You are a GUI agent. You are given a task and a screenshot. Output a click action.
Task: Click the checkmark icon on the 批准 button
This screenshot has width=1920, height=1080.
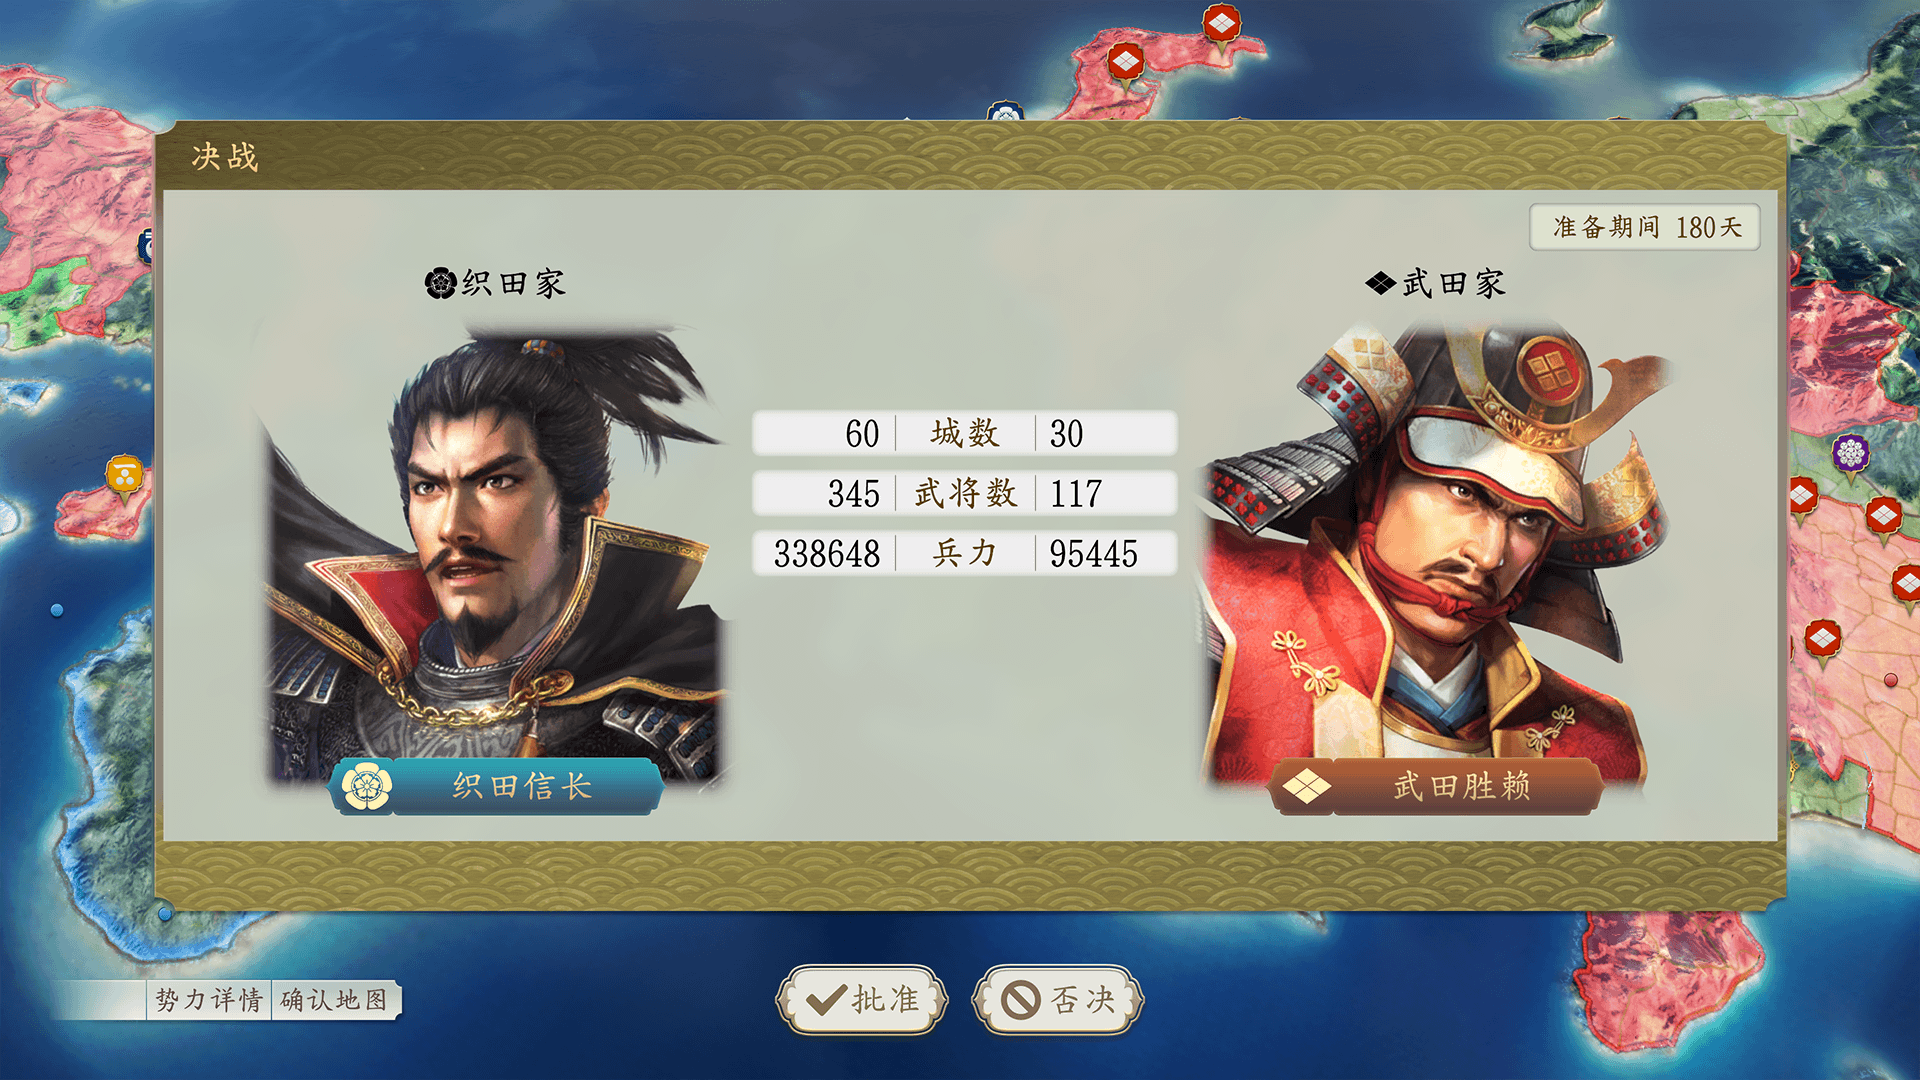click(x=826, y=1000)
